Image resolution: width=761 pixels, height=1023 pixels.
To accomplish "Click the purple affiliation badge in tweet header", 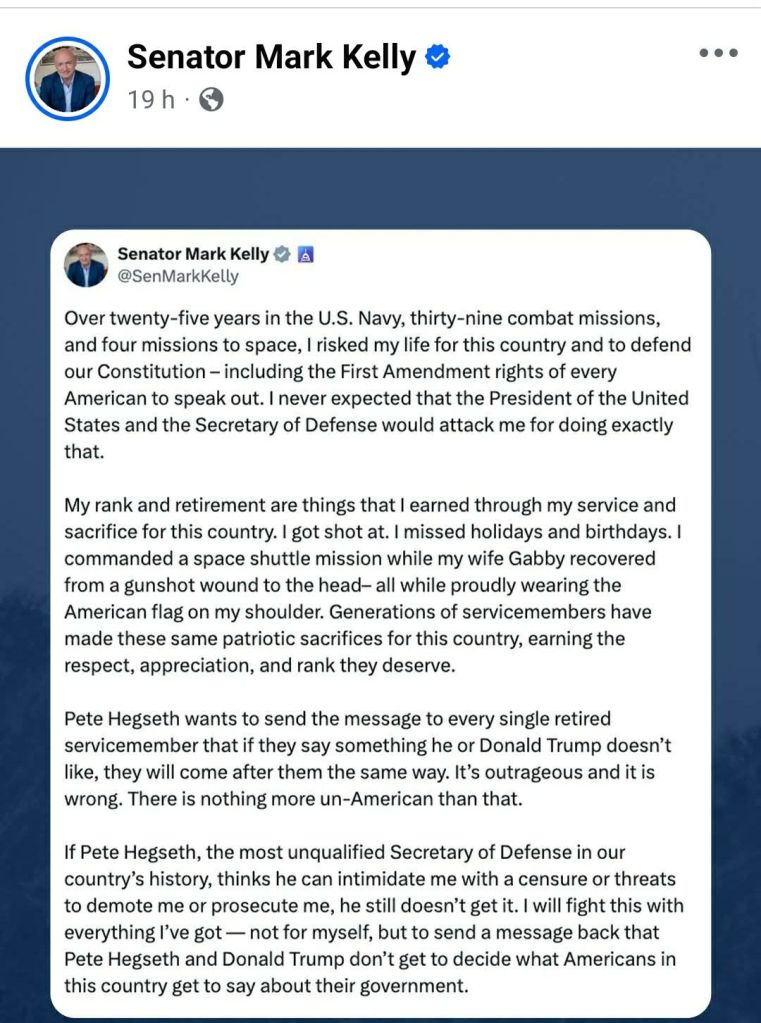I will 306,254.
